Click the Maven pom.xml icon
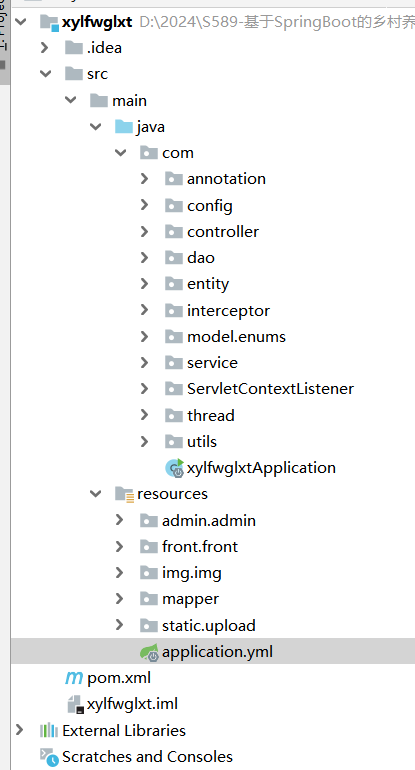 (74, 678)
